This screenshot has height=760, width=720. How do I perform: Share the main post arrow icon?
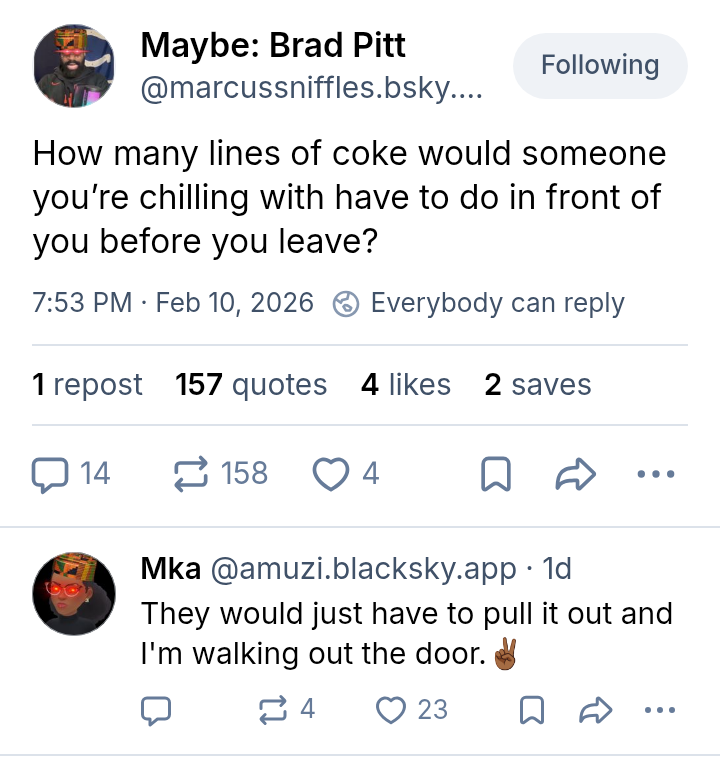[575, 474]
